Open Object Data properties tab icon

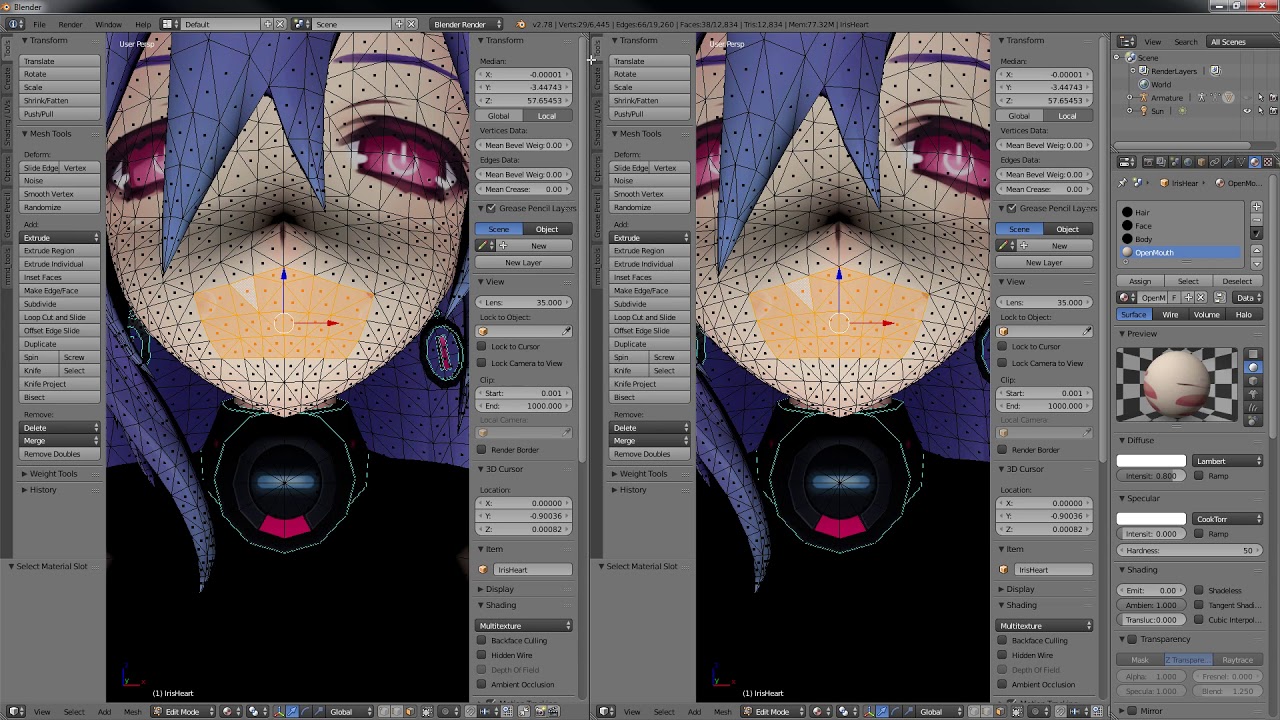point(1241,162)
